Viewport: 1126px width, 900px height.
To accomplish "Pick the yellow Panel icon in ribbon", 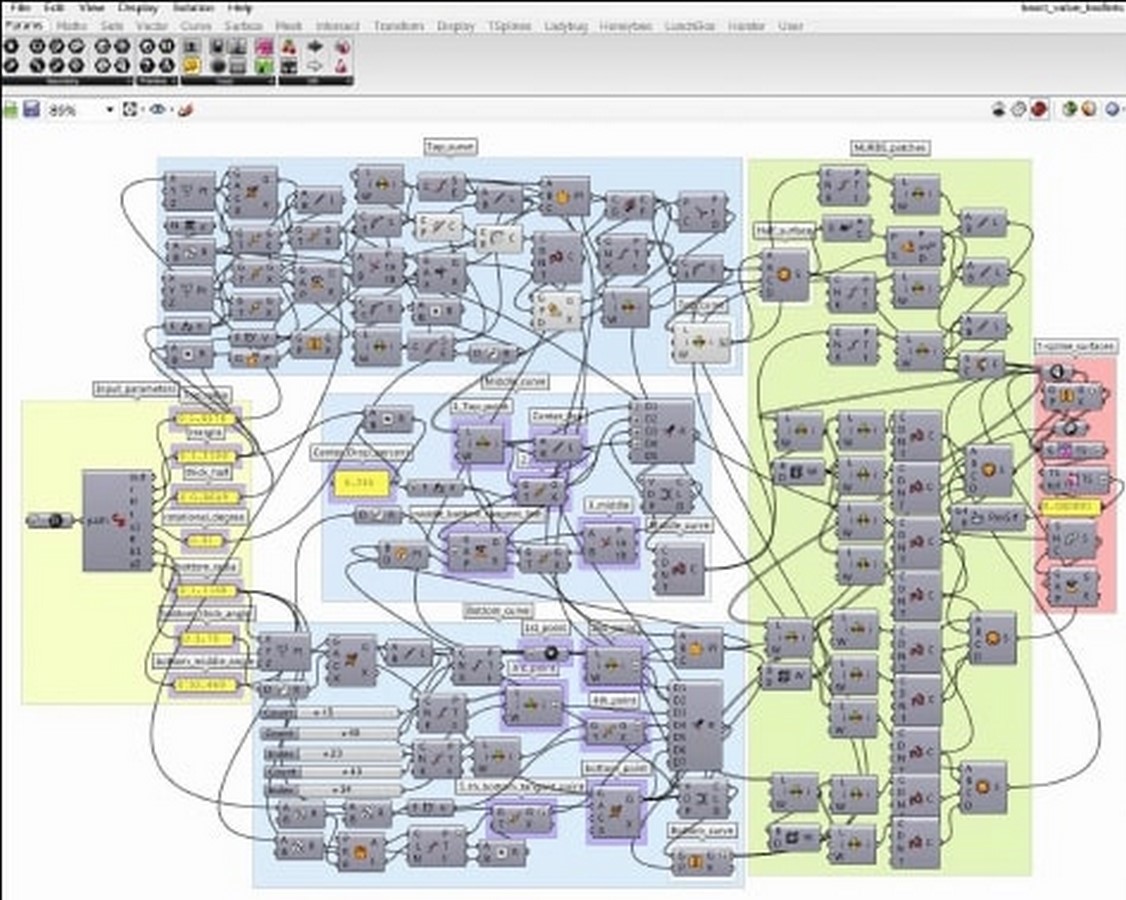I will point(191,66).
